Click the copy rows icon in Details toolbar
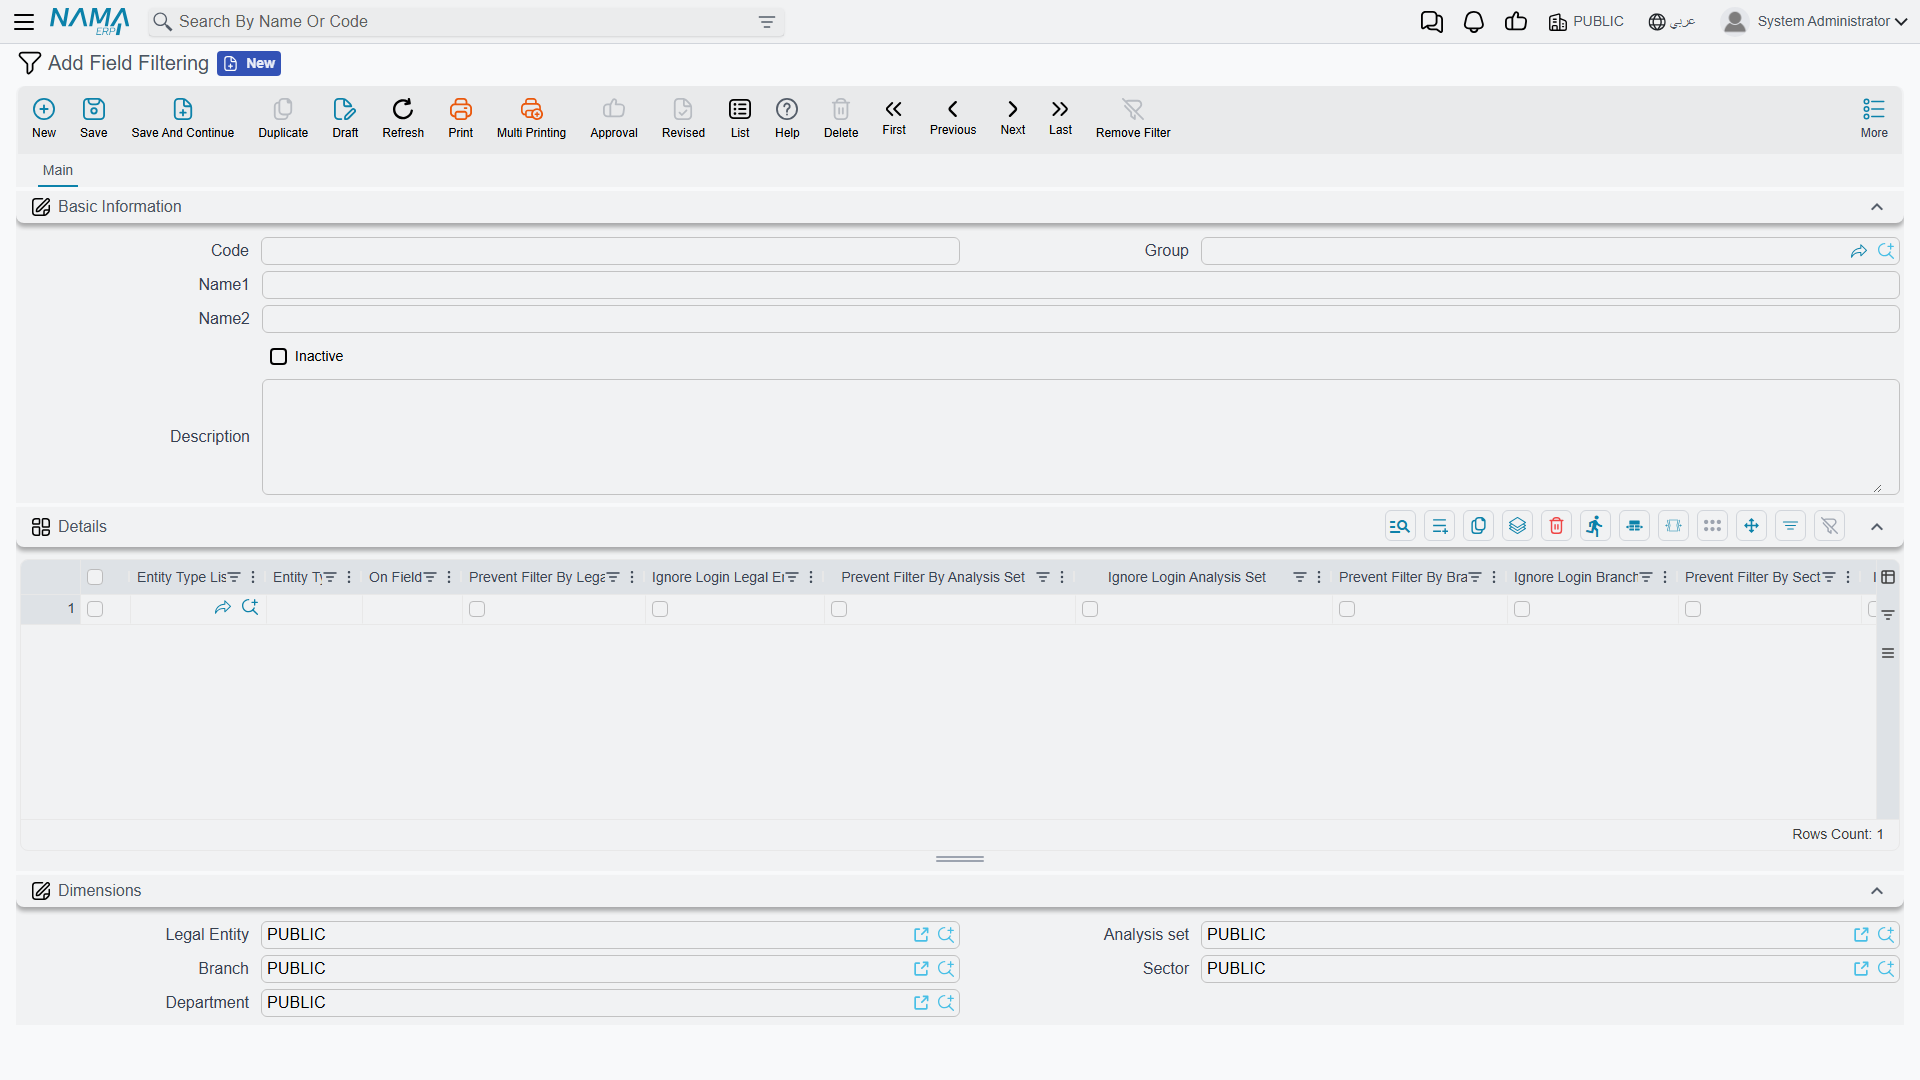Screen dimensions: 1920x1080 [1479, 526]
